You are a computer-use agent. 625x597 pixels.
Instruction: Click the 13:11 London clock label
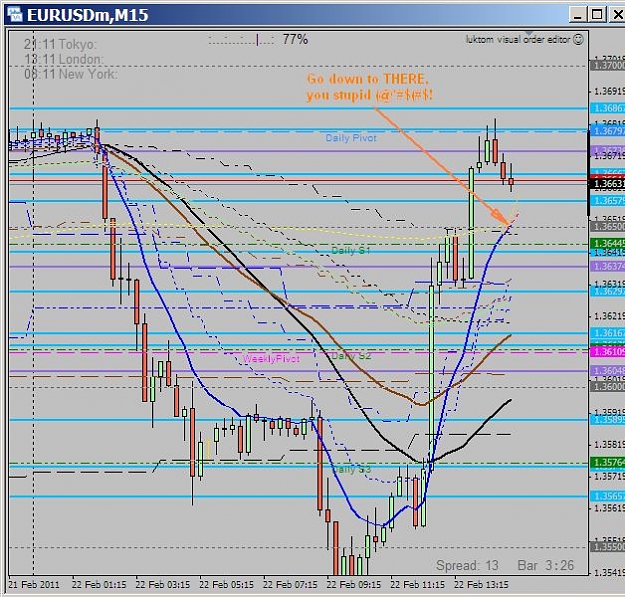[x=63, y=59]
